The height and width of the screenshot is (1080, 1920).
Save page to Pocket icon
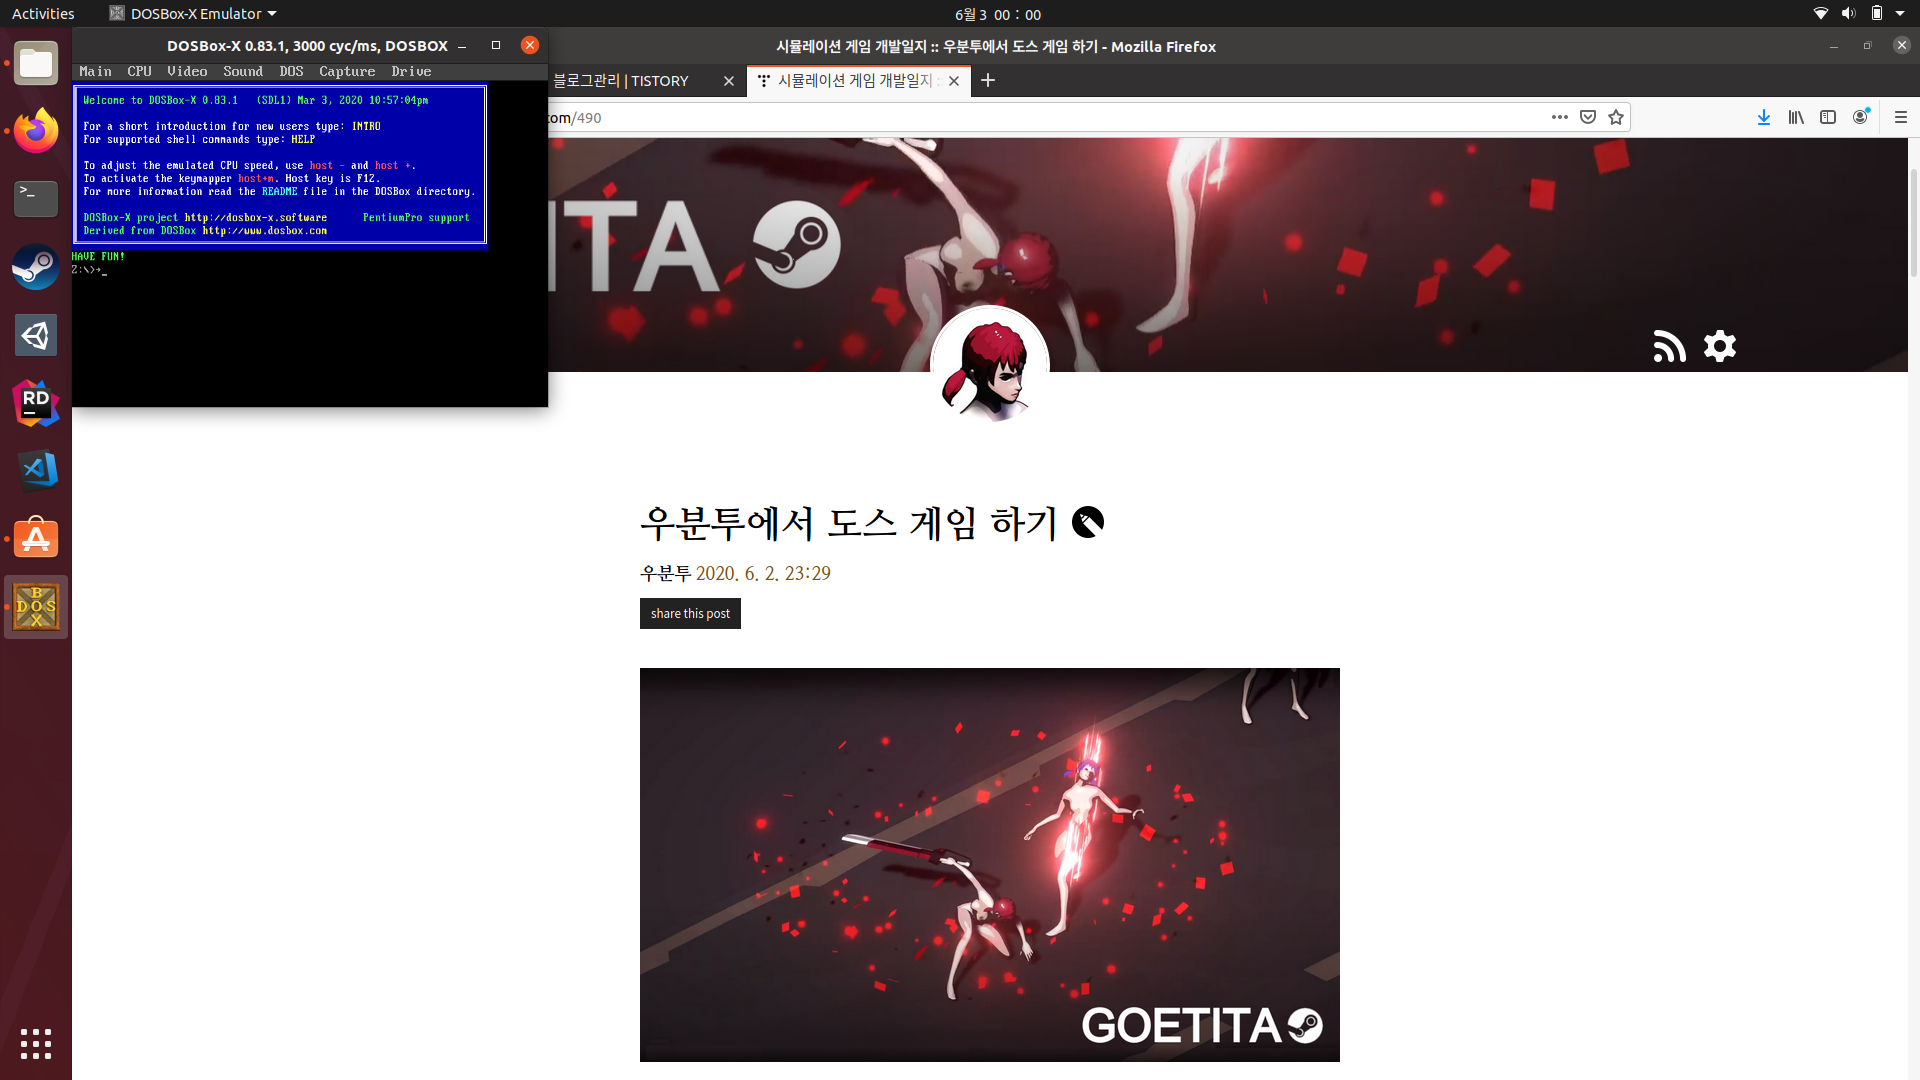[x=1588, y=117]
